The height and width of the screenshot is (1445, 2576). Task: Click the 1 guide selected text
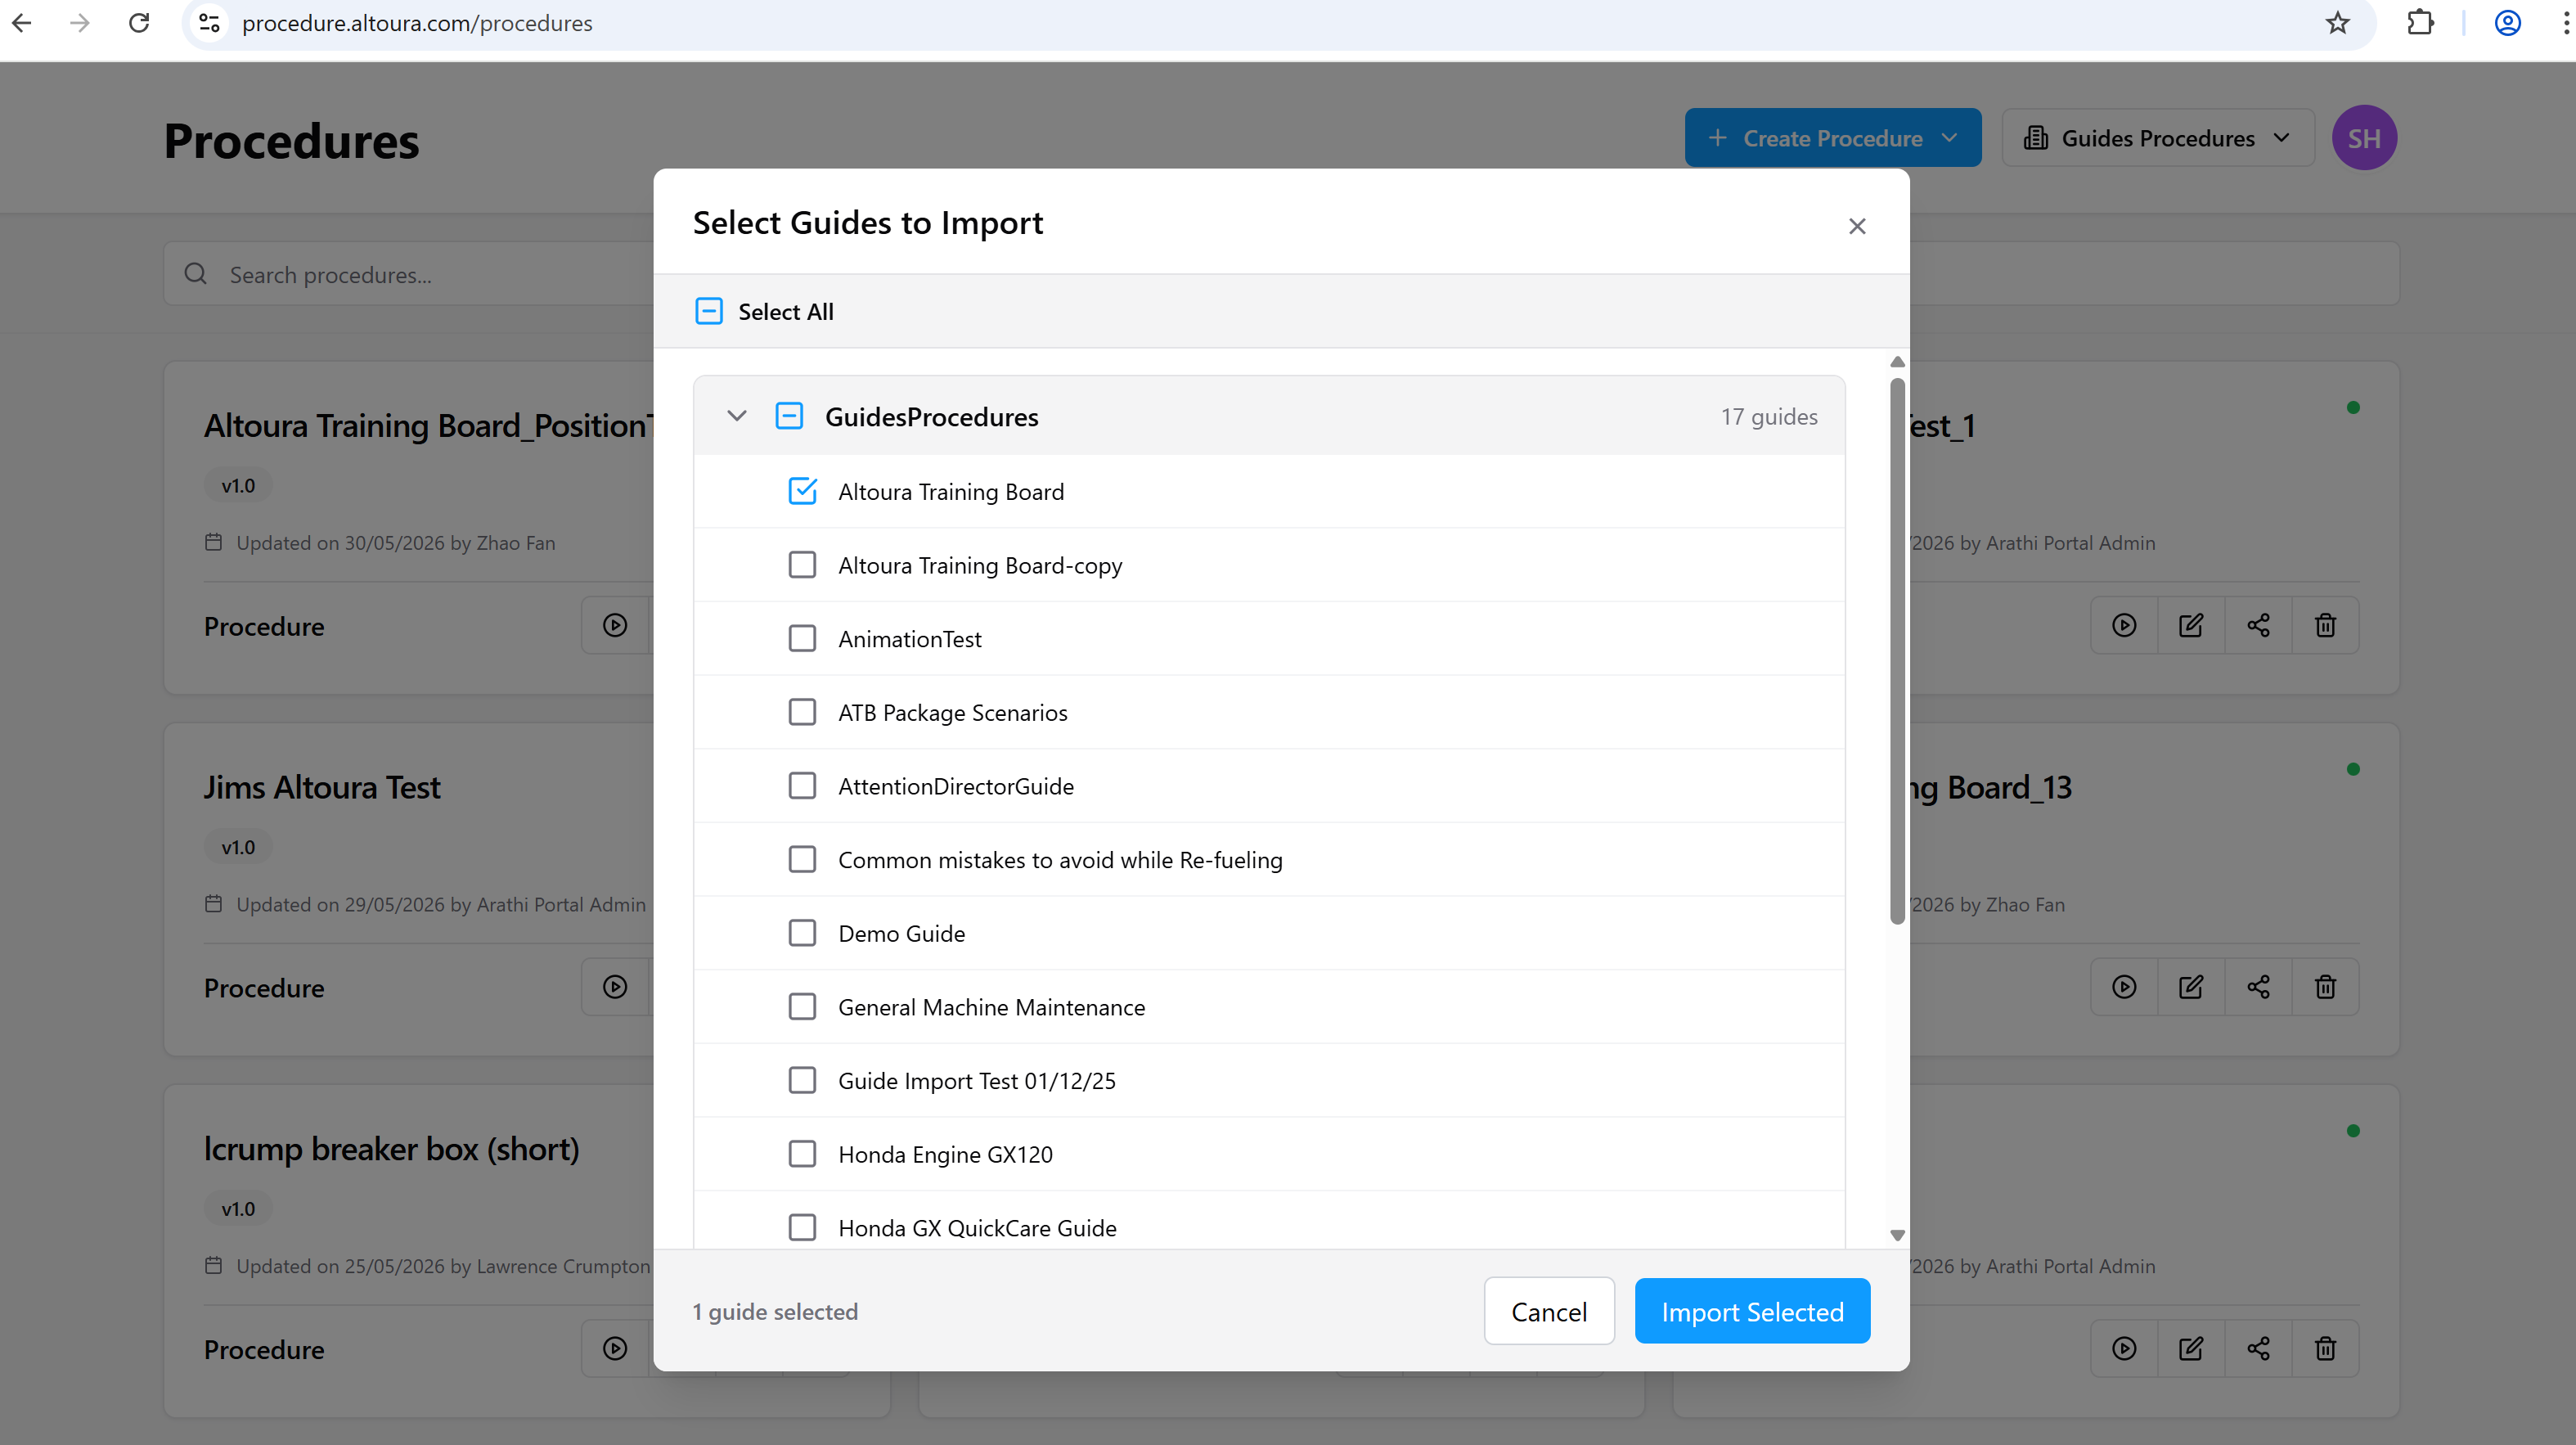[x=775, y=1311]
